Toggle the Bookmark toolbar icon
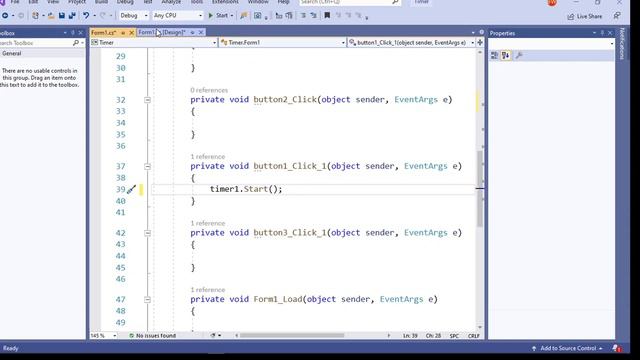Viewport: 640px width, 360px height. pos(327,16)
